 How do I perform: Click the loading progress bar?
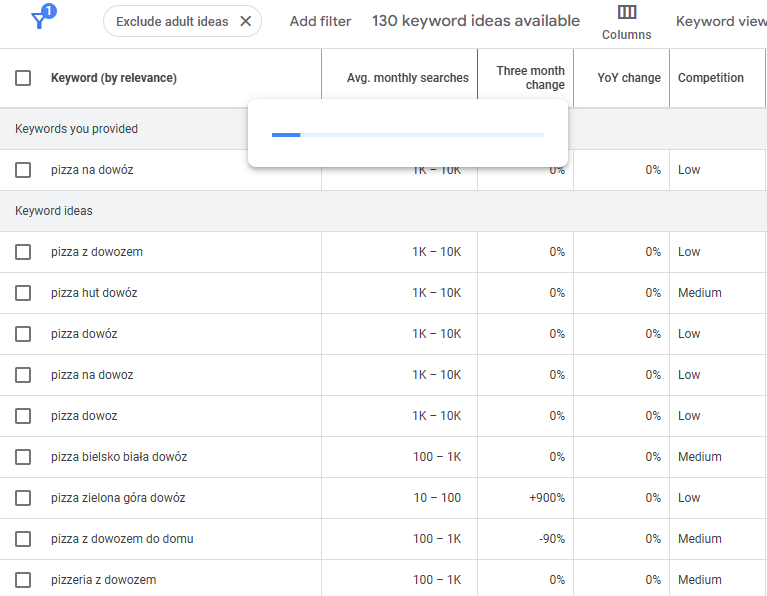coord(408,135)
